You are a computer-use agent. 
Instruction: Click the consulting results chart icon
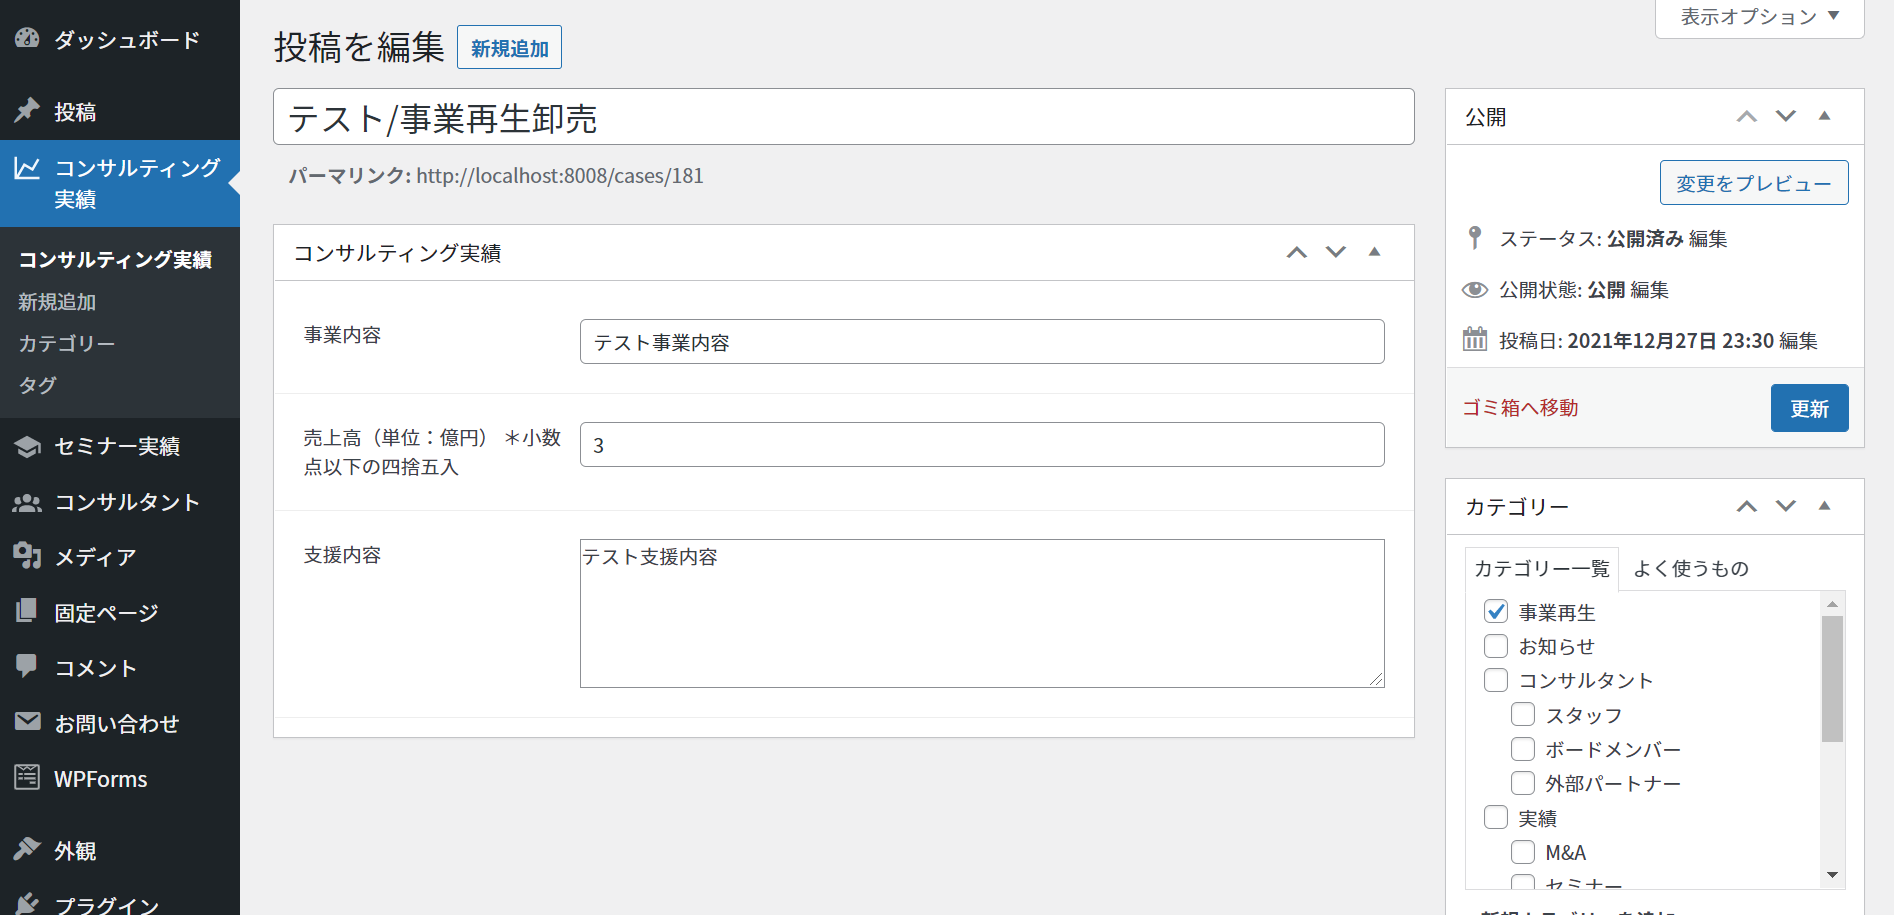pyautogui.click(x=27, y=168)
